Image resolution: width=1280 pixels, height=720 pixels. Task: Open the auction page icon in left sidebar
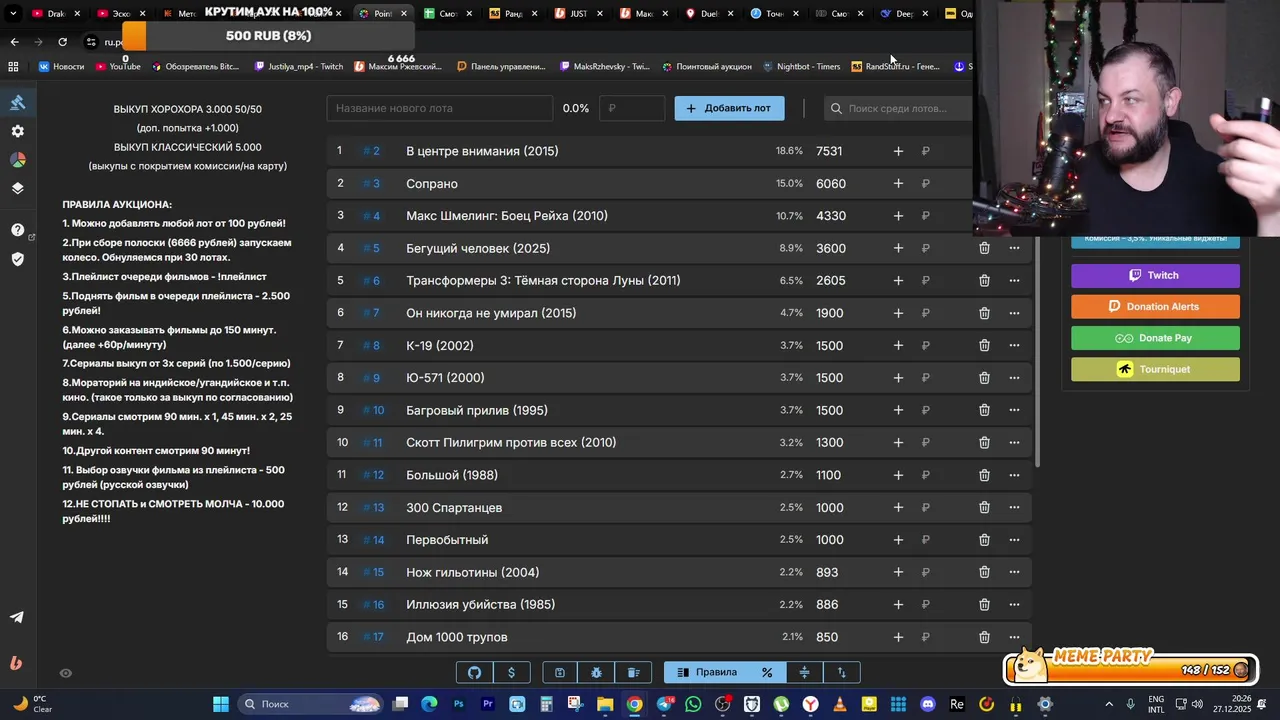(17, 102)
